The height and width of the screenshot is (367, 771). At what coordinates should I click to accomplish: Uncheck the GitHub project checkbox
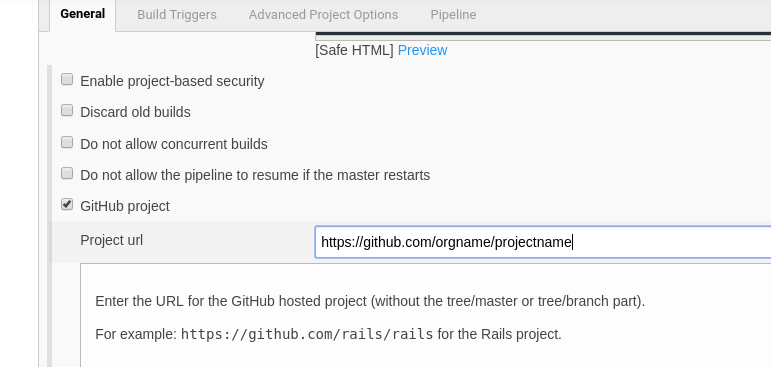click(67, 205)
